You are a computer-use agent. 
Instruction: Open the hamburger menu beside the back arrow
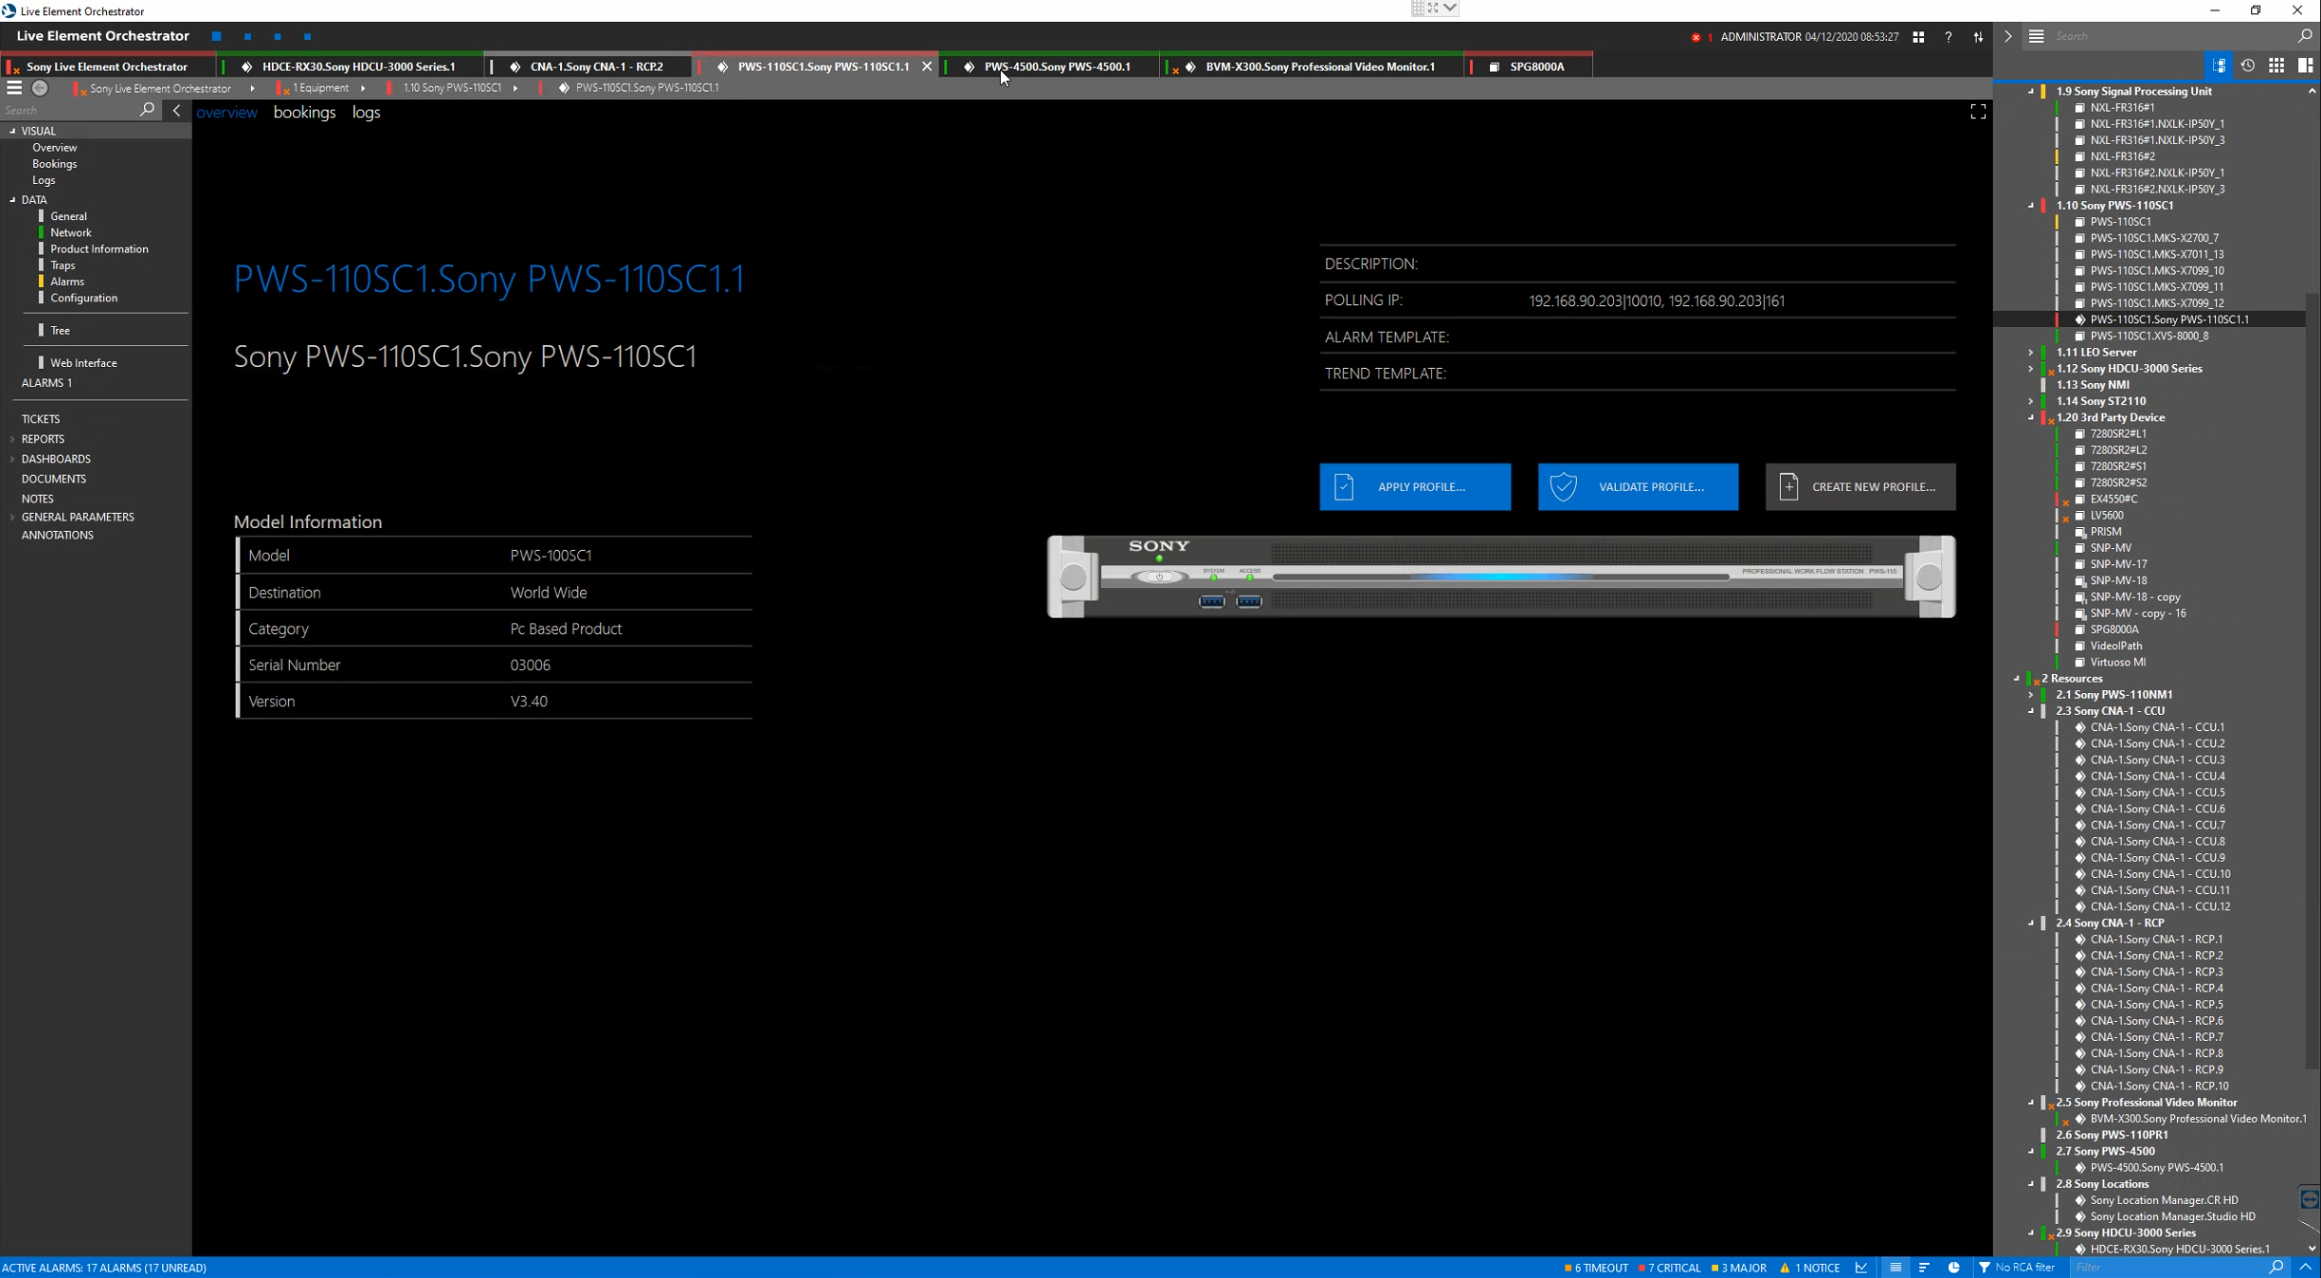14,88
